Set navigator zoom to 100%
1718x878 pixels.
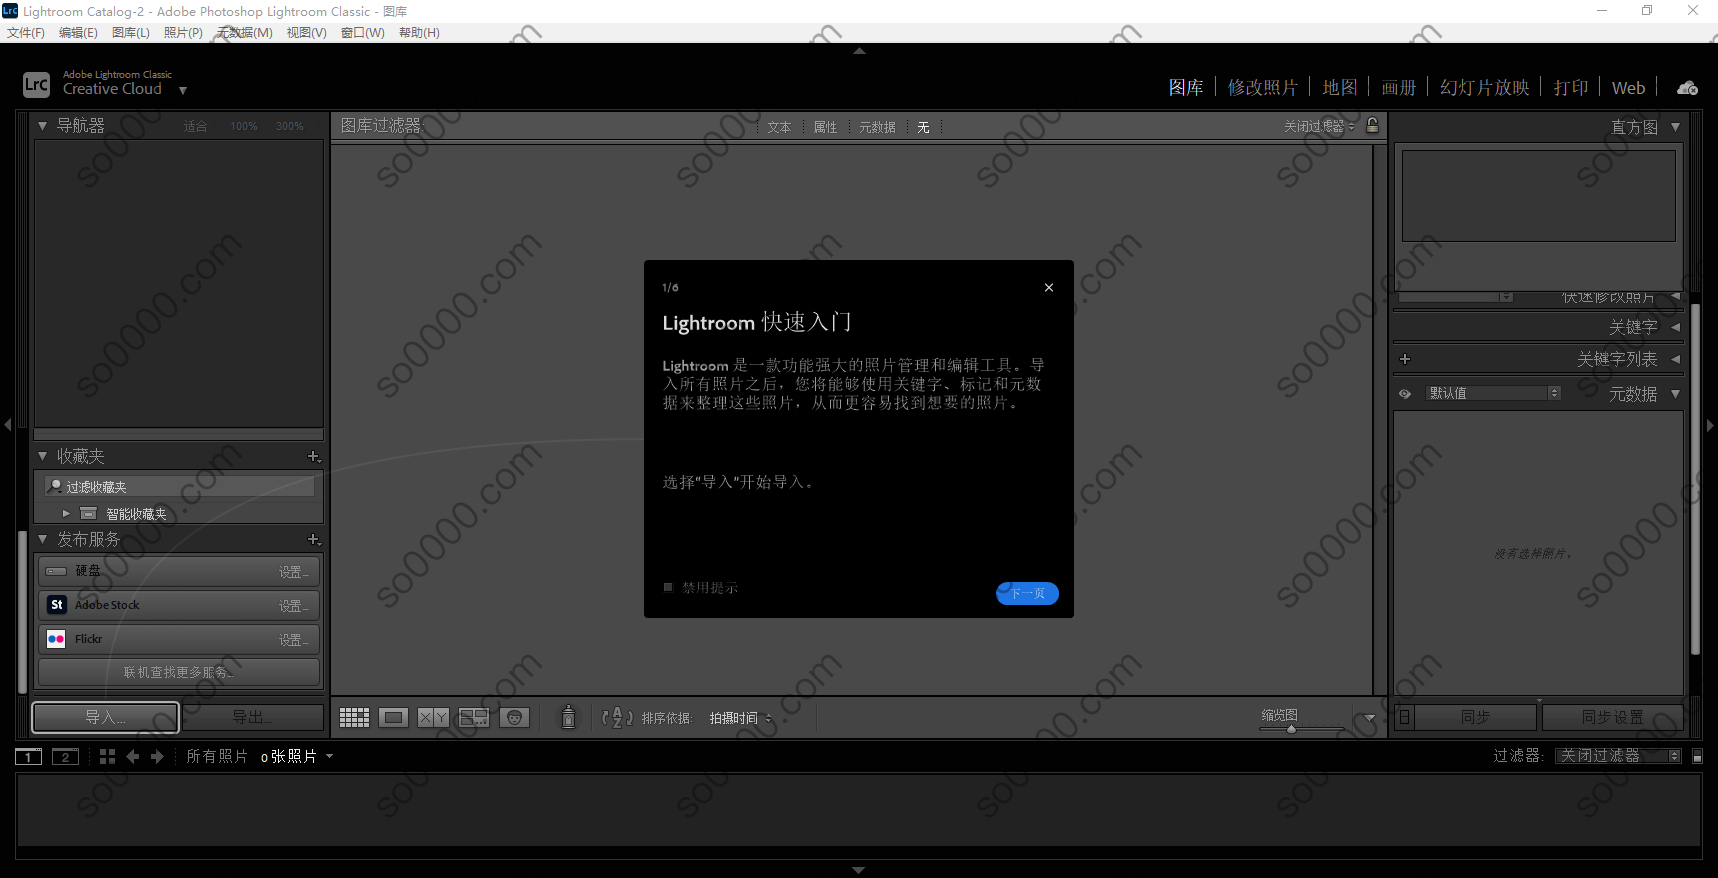244,127
